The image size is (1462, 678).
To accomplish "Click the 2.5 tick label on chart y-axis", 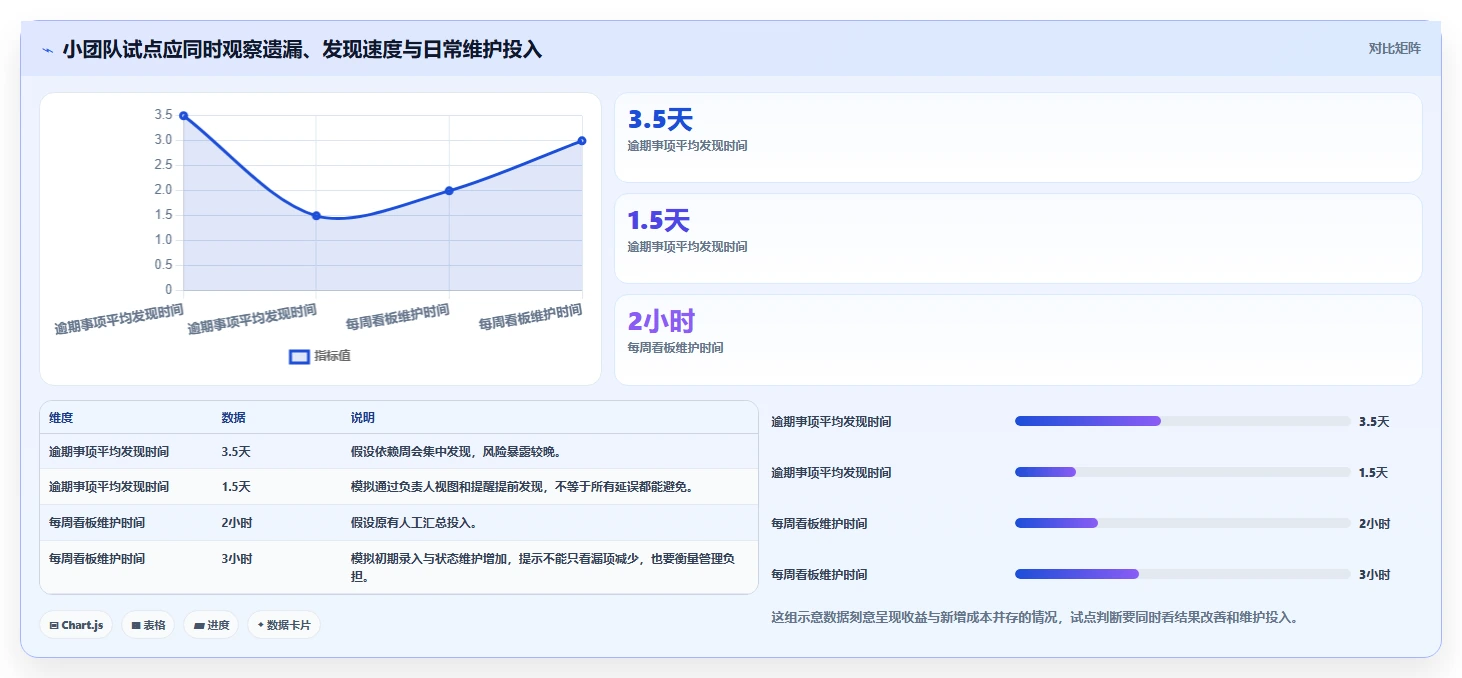I will (163, 165).
